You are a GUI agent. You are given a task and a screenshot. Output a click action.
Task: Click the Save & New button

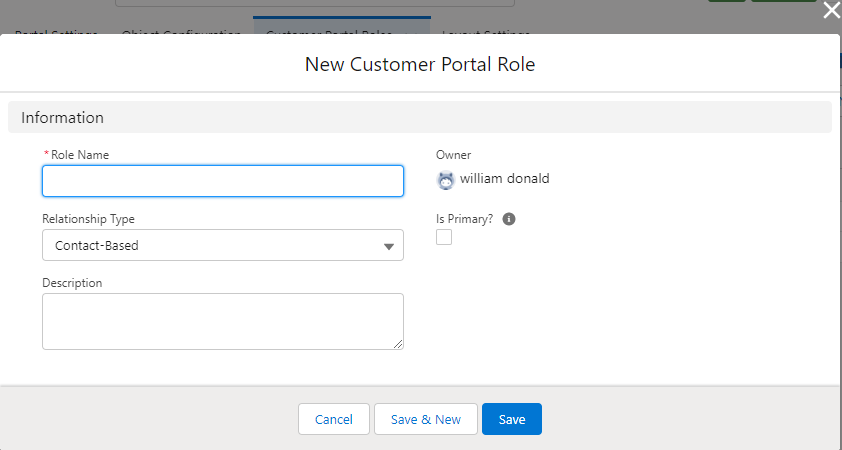(426, 420)
